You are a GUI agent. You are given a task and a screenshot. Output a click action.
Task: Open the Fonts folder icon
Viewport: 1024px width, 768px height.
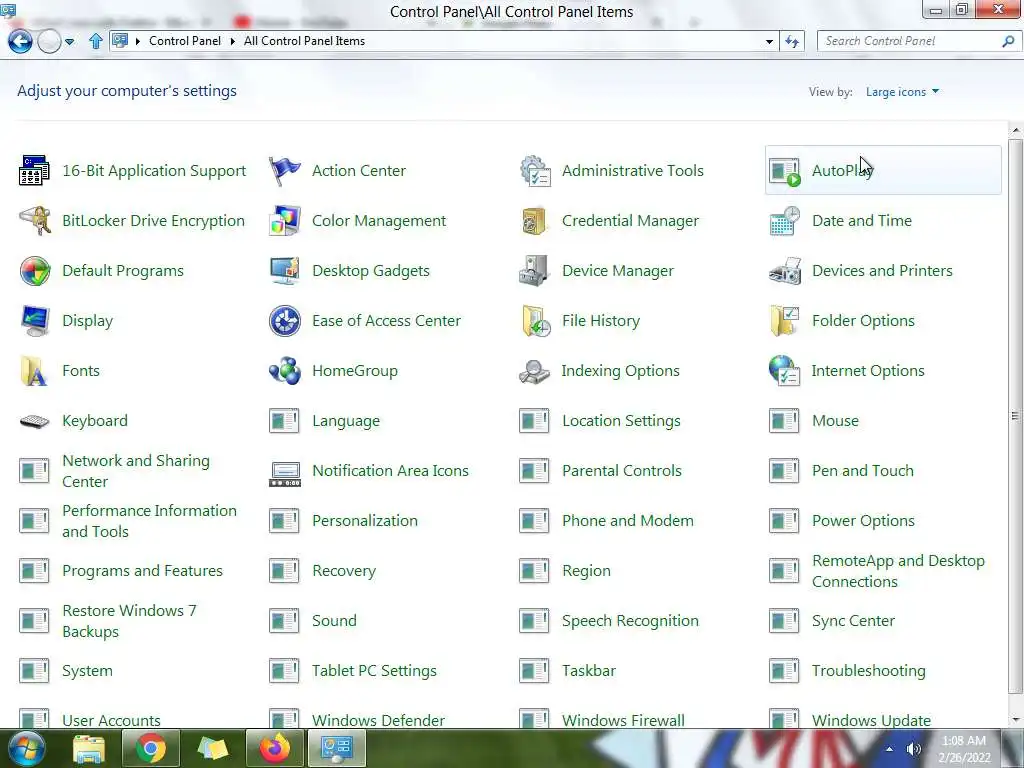[33, 371]
